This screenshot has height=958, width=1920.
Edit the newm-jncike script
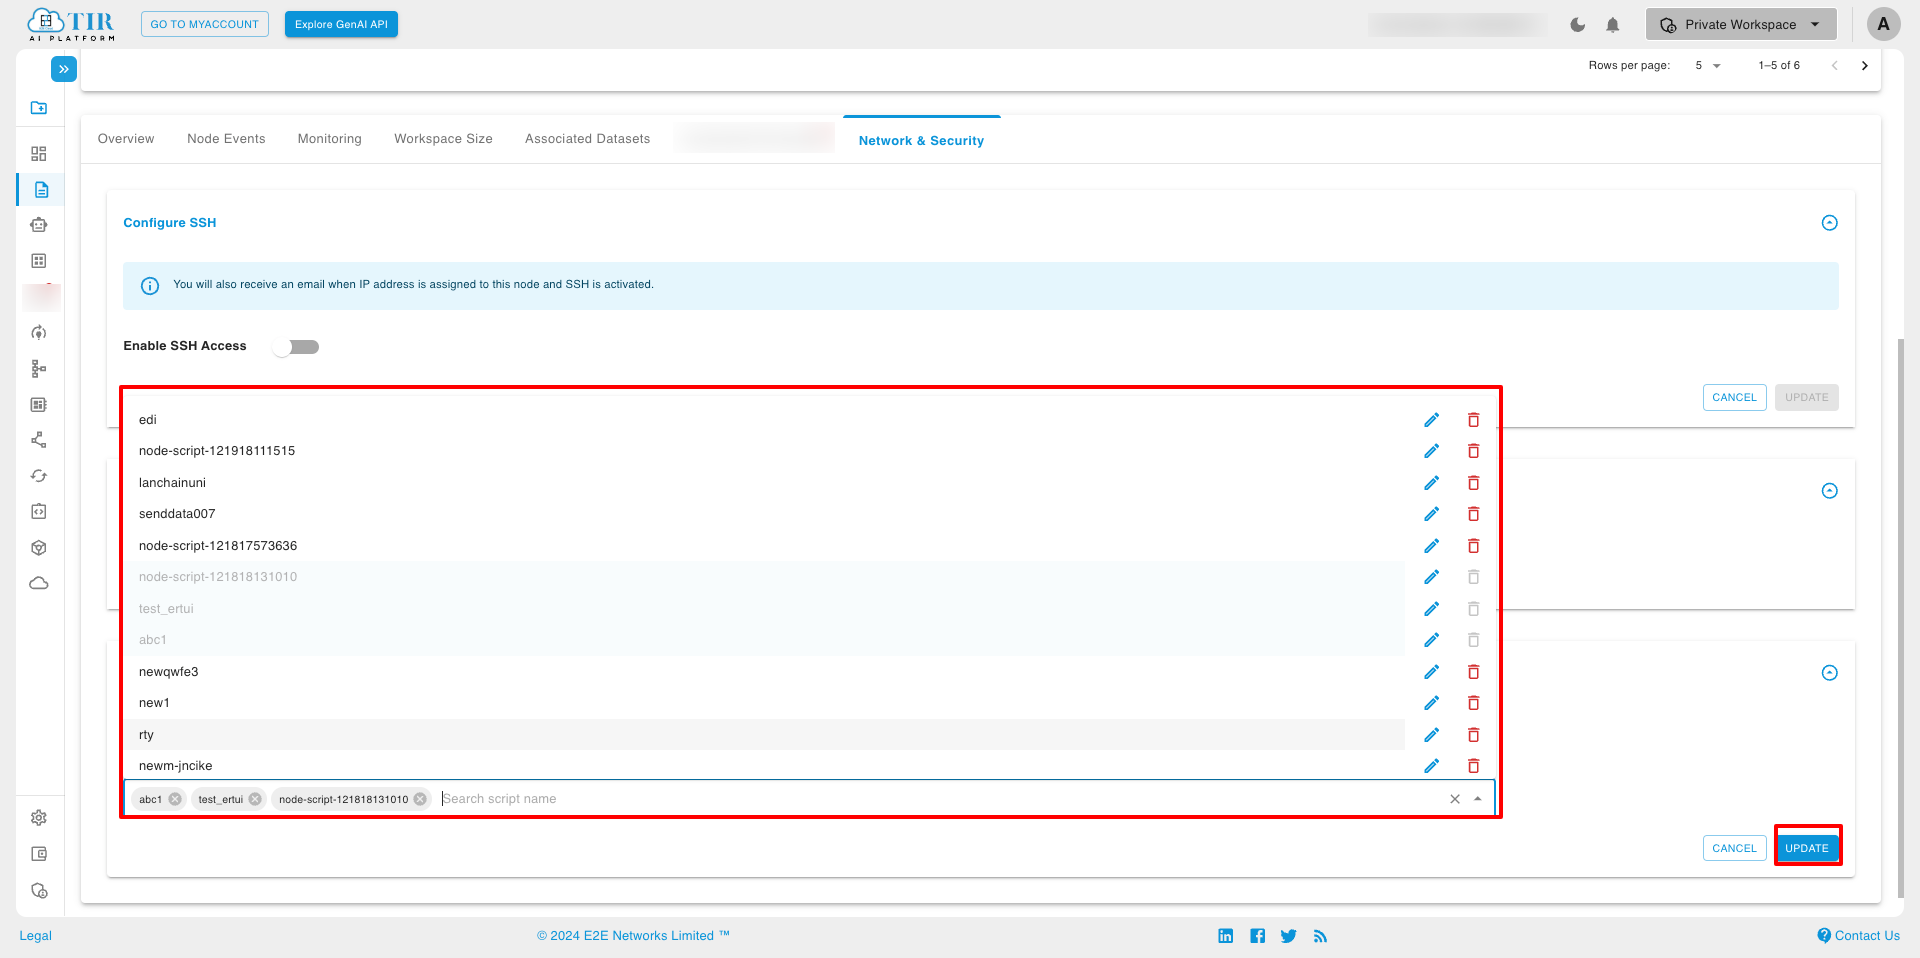[x=1432, y=766]
